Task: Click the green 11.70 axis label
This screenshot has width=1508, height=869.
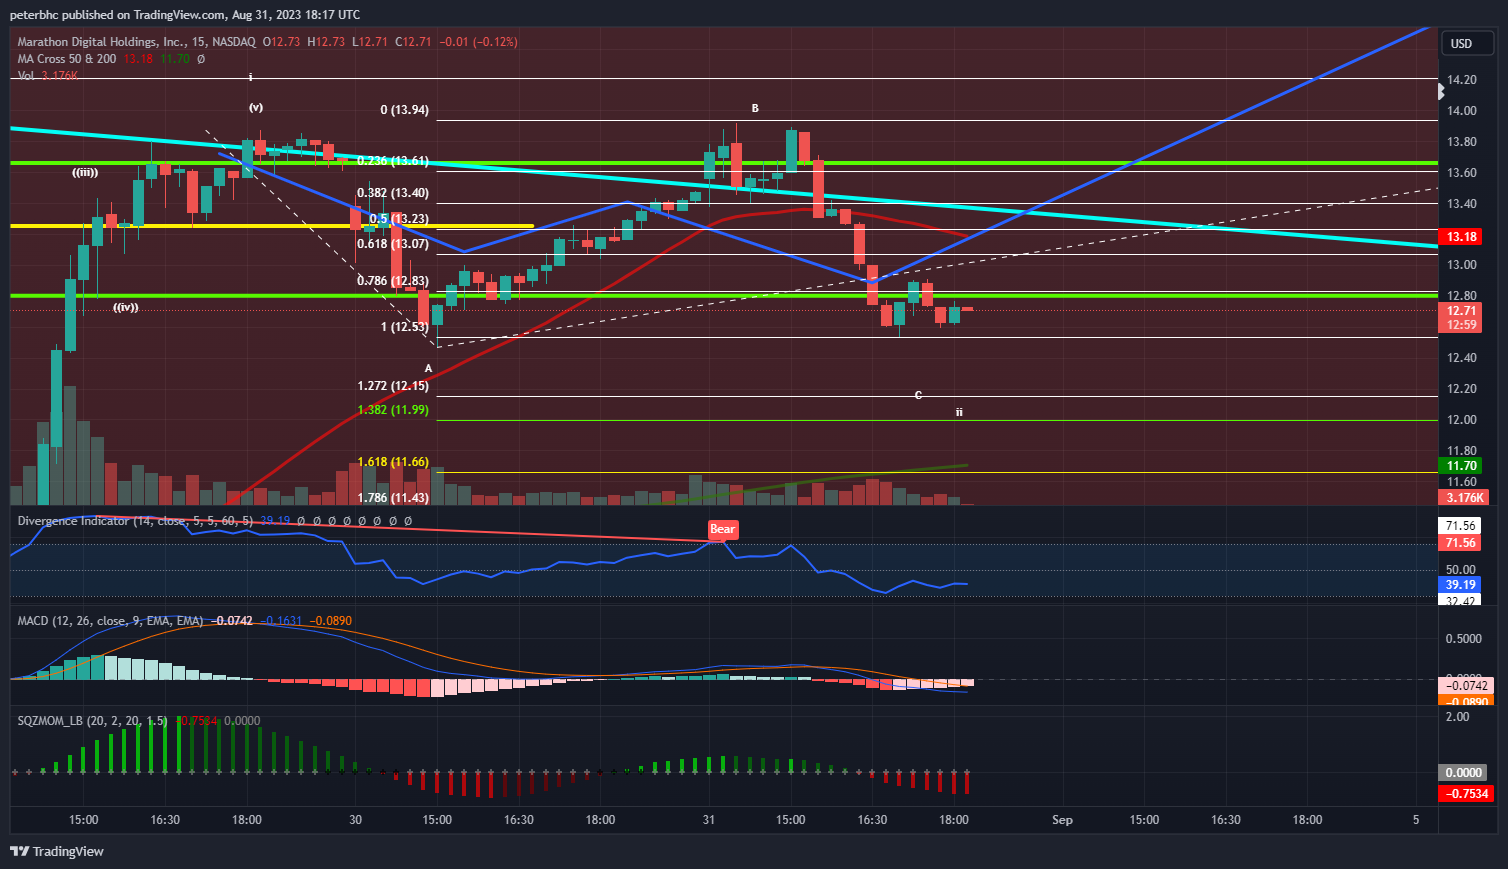Action: tap(1461, 466)
